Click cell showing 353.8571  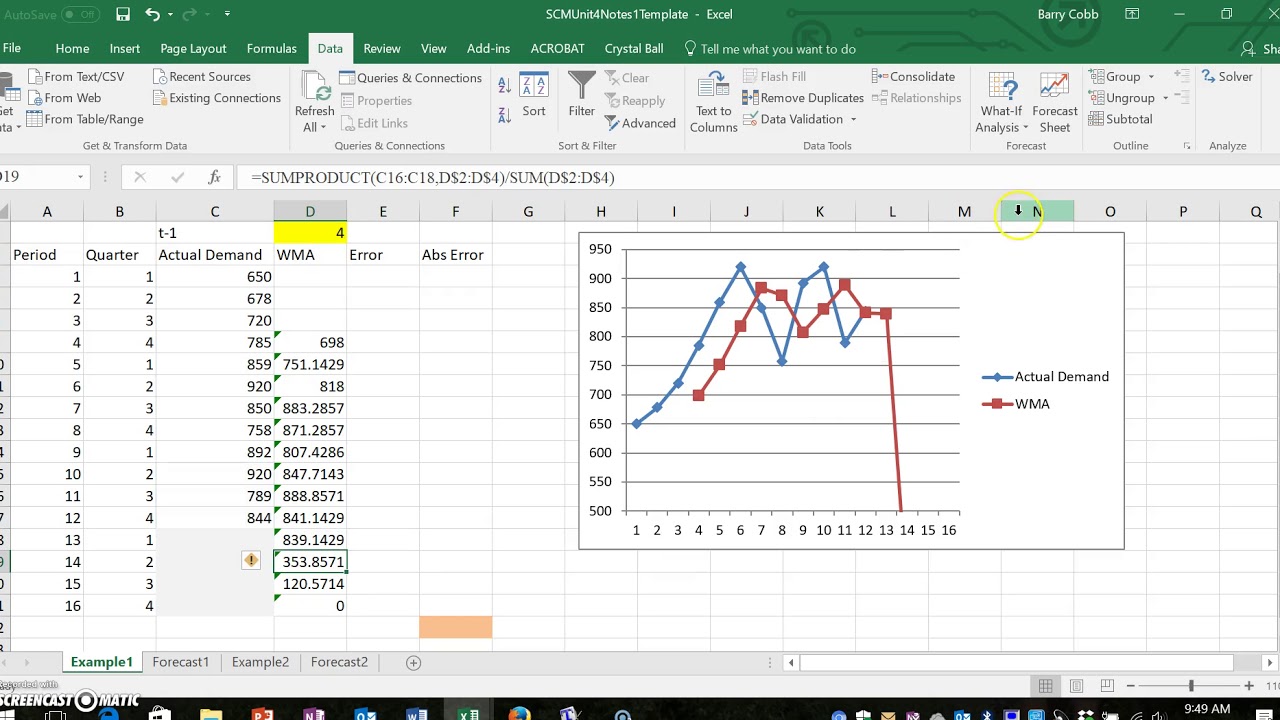pyautogui.click(x=310, y=562)
